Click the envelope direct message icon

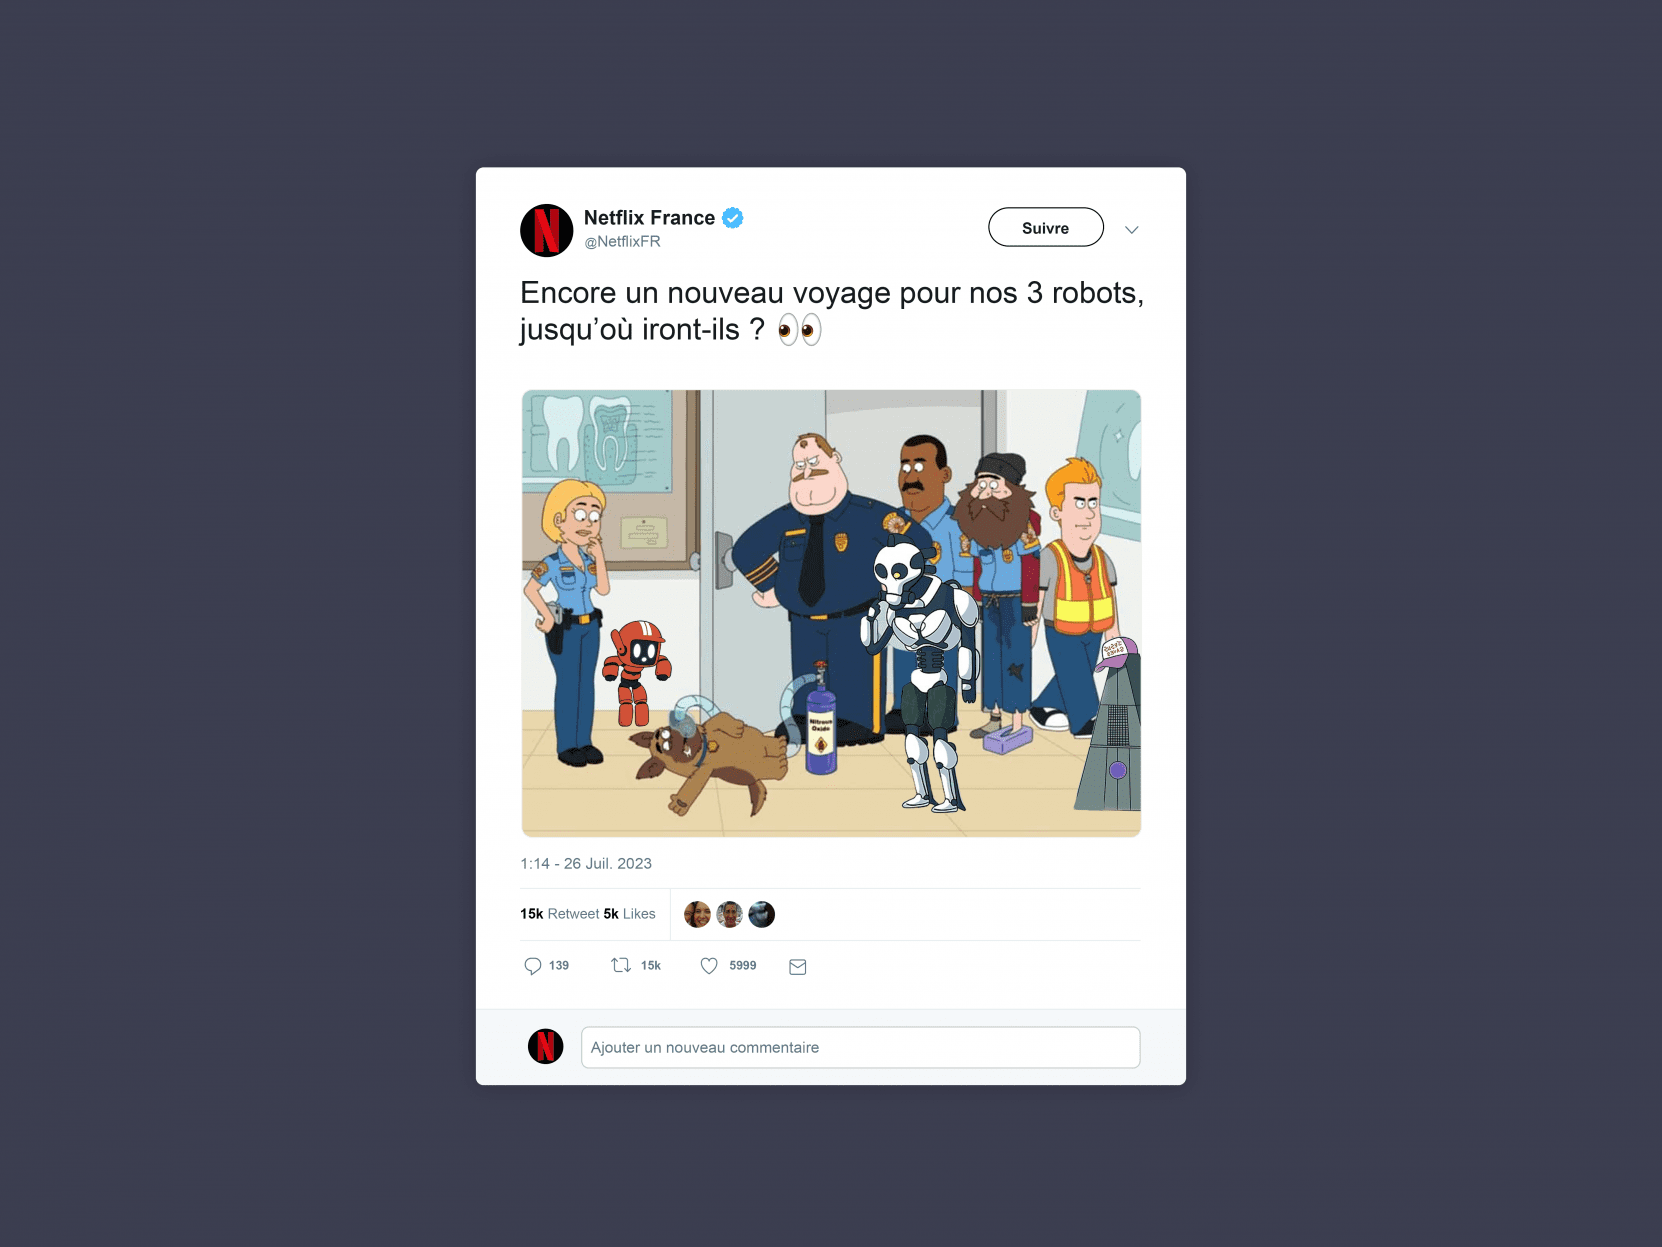tap(798, 967)
